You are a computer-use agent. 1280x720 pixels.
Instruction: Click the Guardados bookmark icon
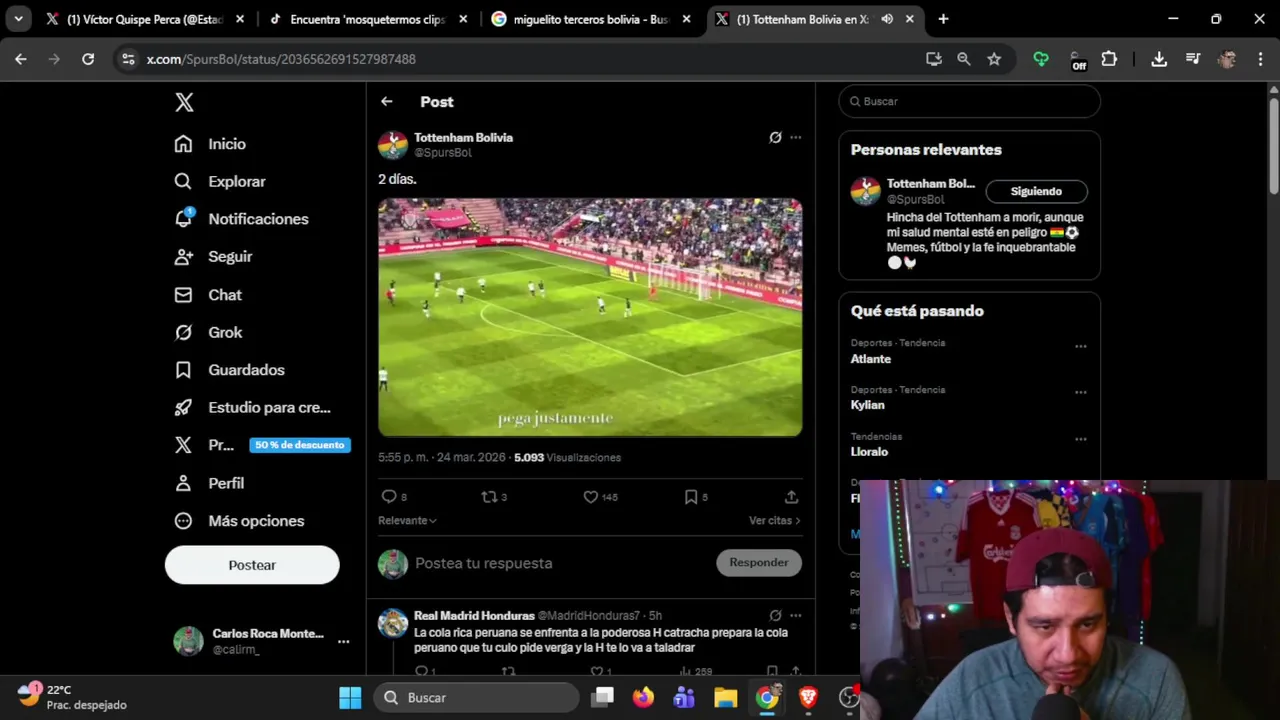183,370
